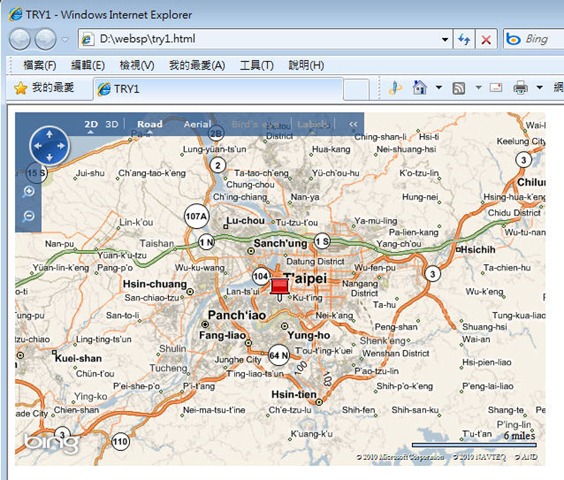The height and width of the screenshot is (480, 564).
Task: Pan the map up with compass arrow
Action: [49, 134]
